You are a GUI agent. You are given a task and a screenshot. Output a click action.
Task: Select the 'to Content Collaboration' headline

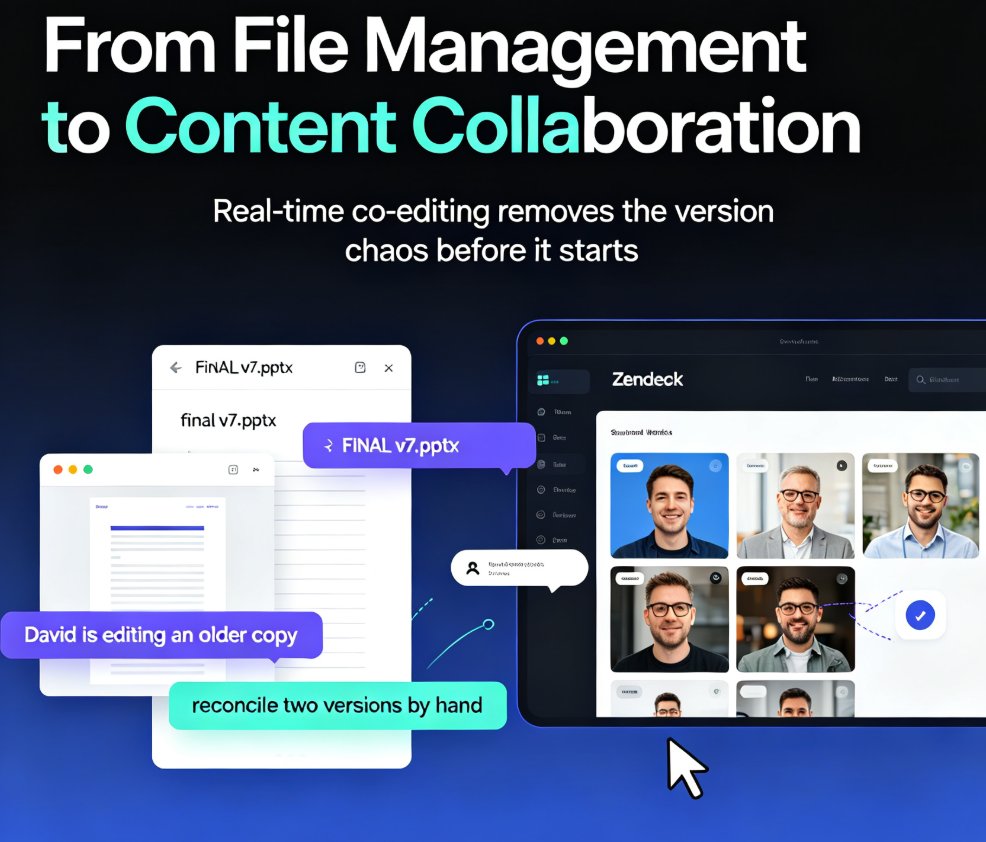click(451, 126)
